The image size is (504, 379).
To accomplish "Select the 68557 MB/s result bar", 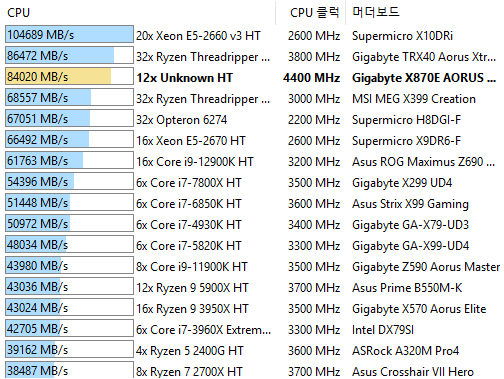I will pos(69,97).
